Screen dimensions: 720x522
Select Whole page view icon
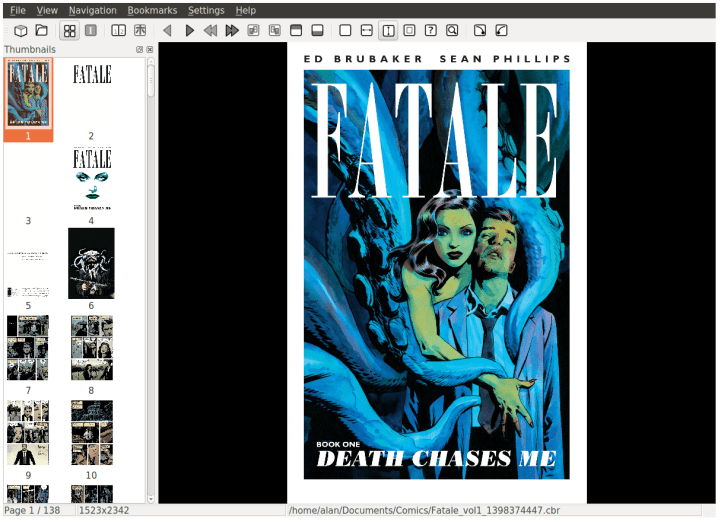[x=409, y=31]
